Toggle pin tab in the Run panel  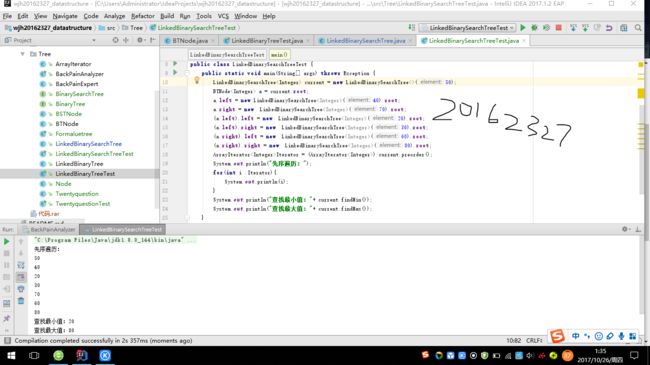click(7, 319)
